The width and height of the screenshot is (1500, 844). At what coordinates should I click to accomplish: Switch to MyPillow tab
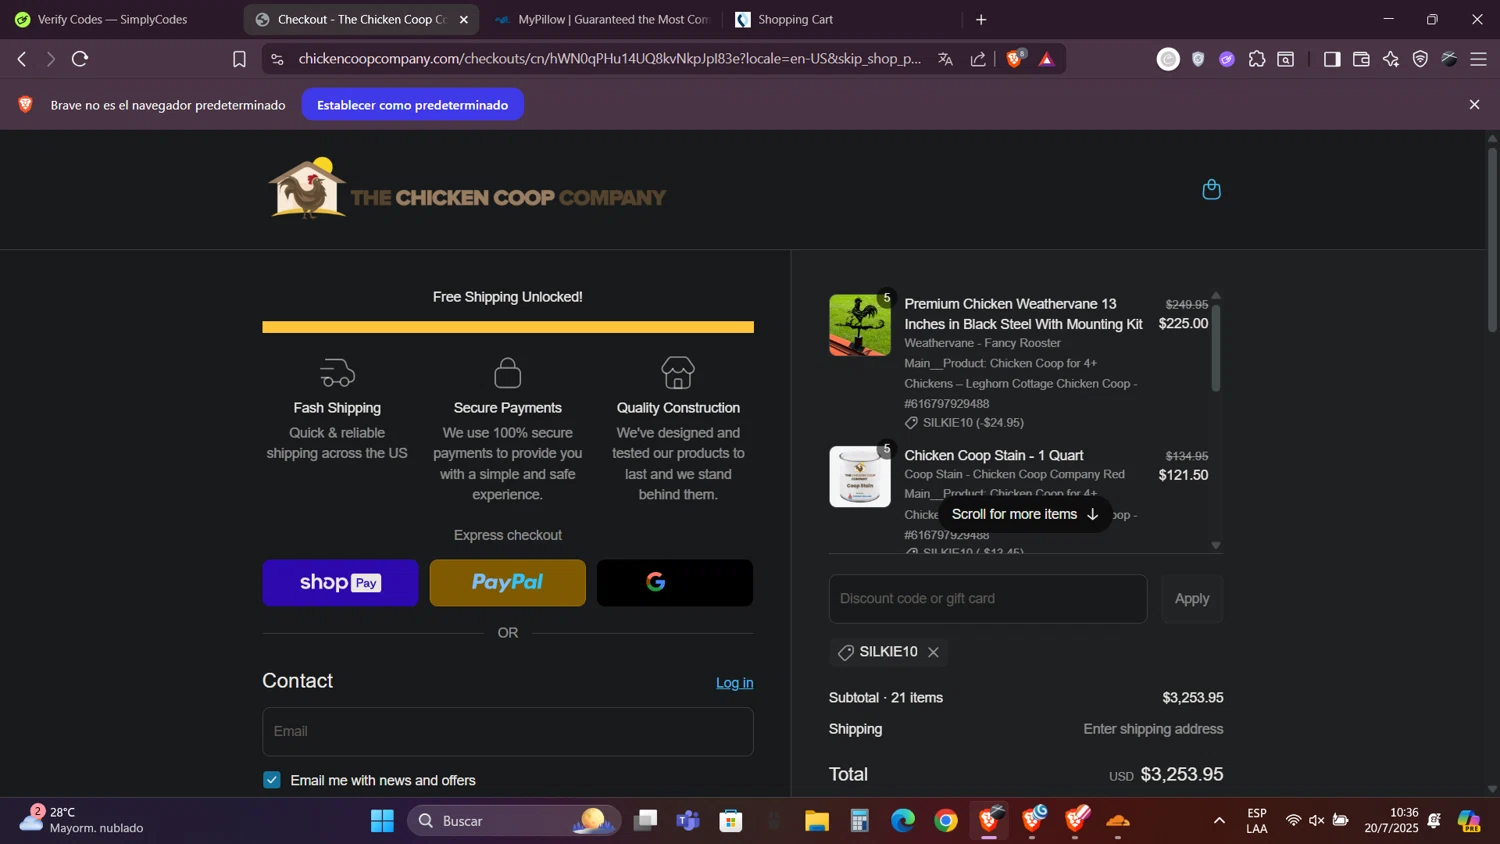pos(603,19)
